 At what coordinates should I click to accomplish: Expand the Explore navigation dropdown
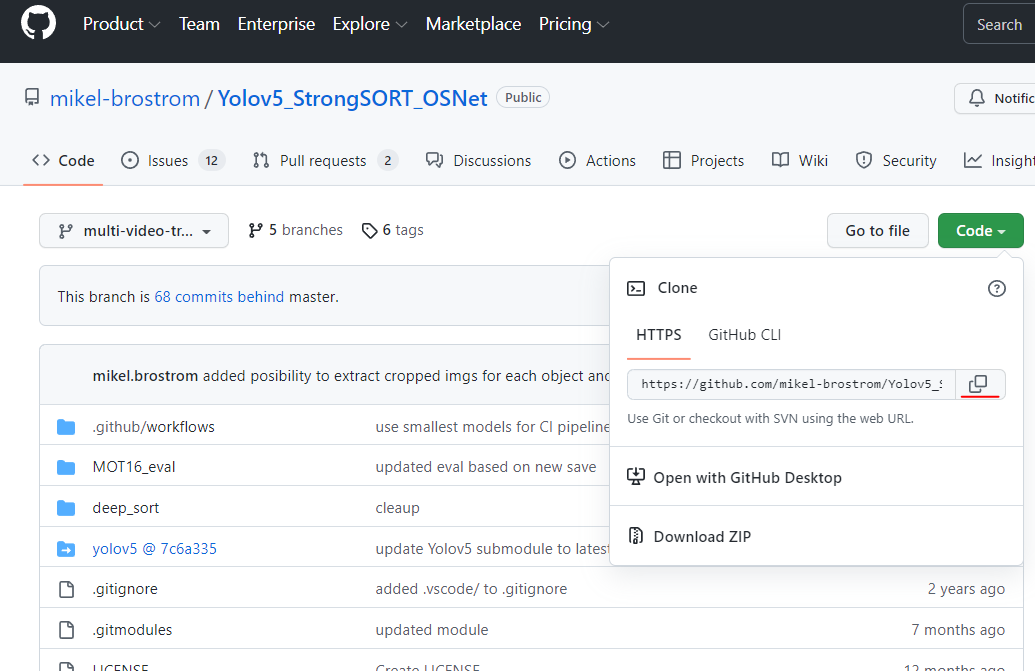click(x=370, y=24)
